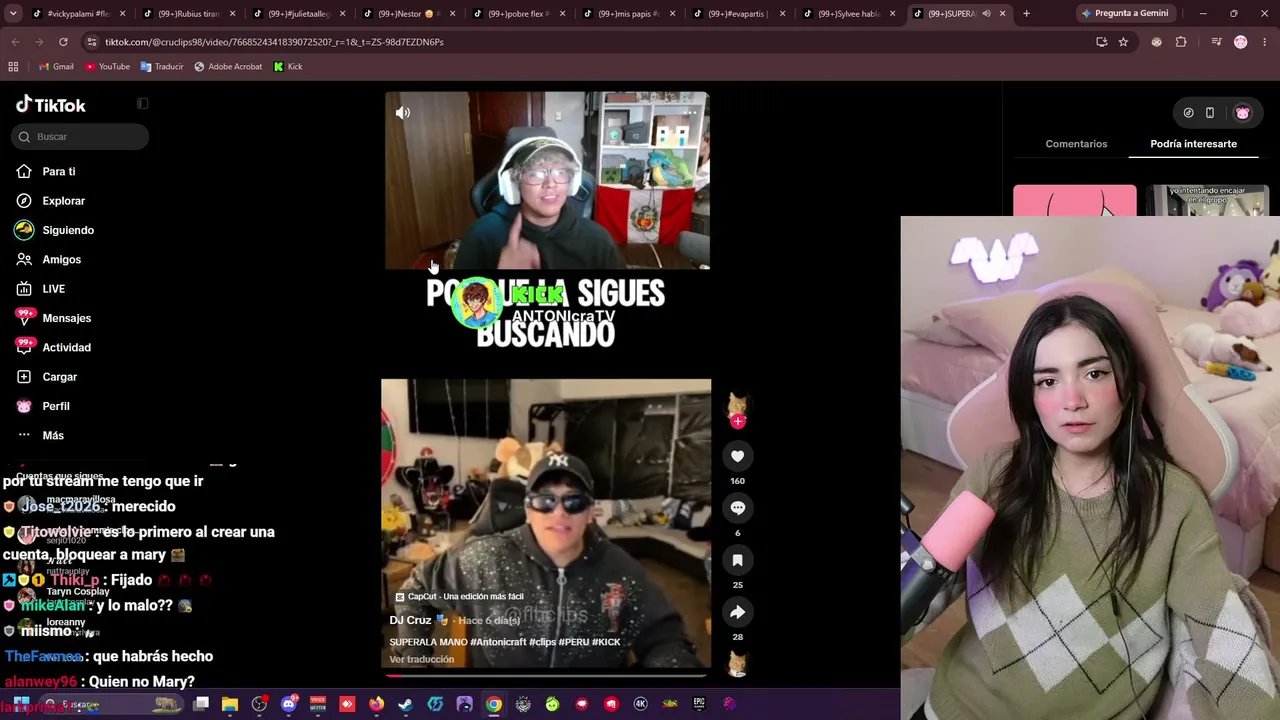Screen dimensions: 1280x720
Task: Open the #KICK hashtag in the caption
Action: [606, 642]
